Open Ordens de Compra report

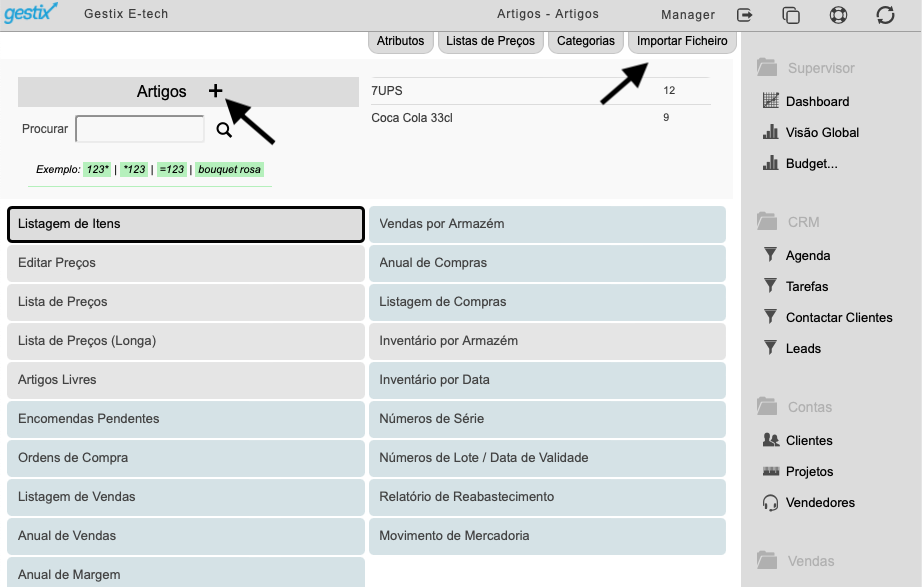tap(186, 458)
